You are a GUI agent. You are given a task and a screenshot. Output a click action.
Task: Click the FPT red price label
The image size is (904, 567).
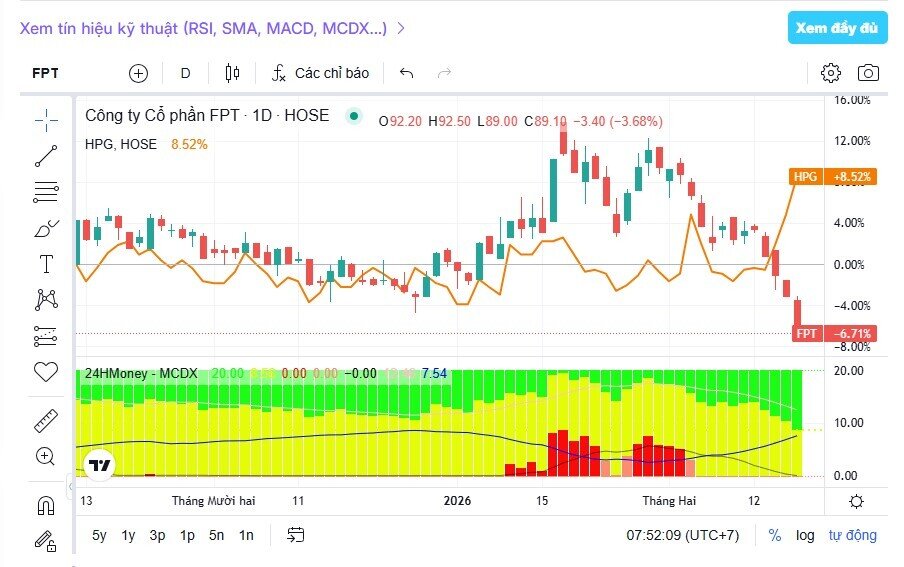(x=834, y=333)
